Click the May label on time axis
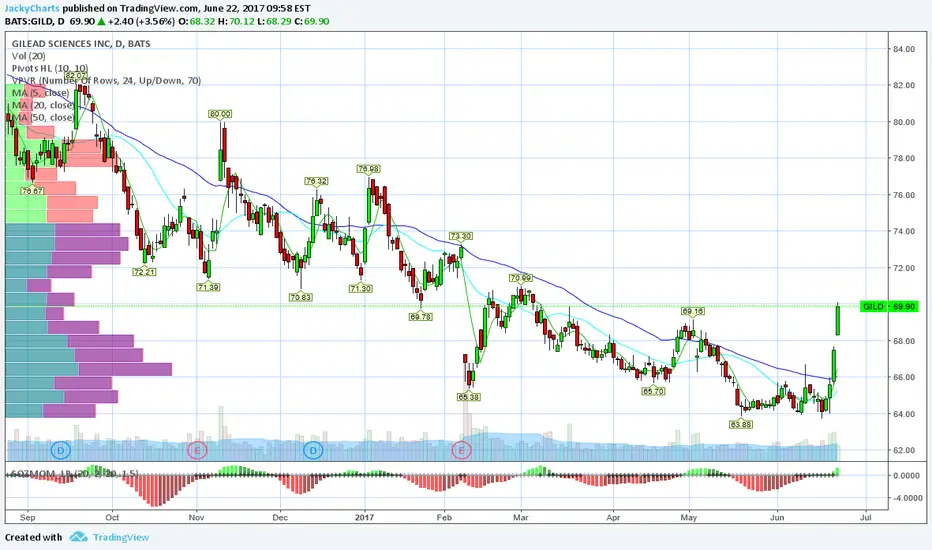Image resolution: width=932 pixels, height=550 pixels. [x=689, y=517]
